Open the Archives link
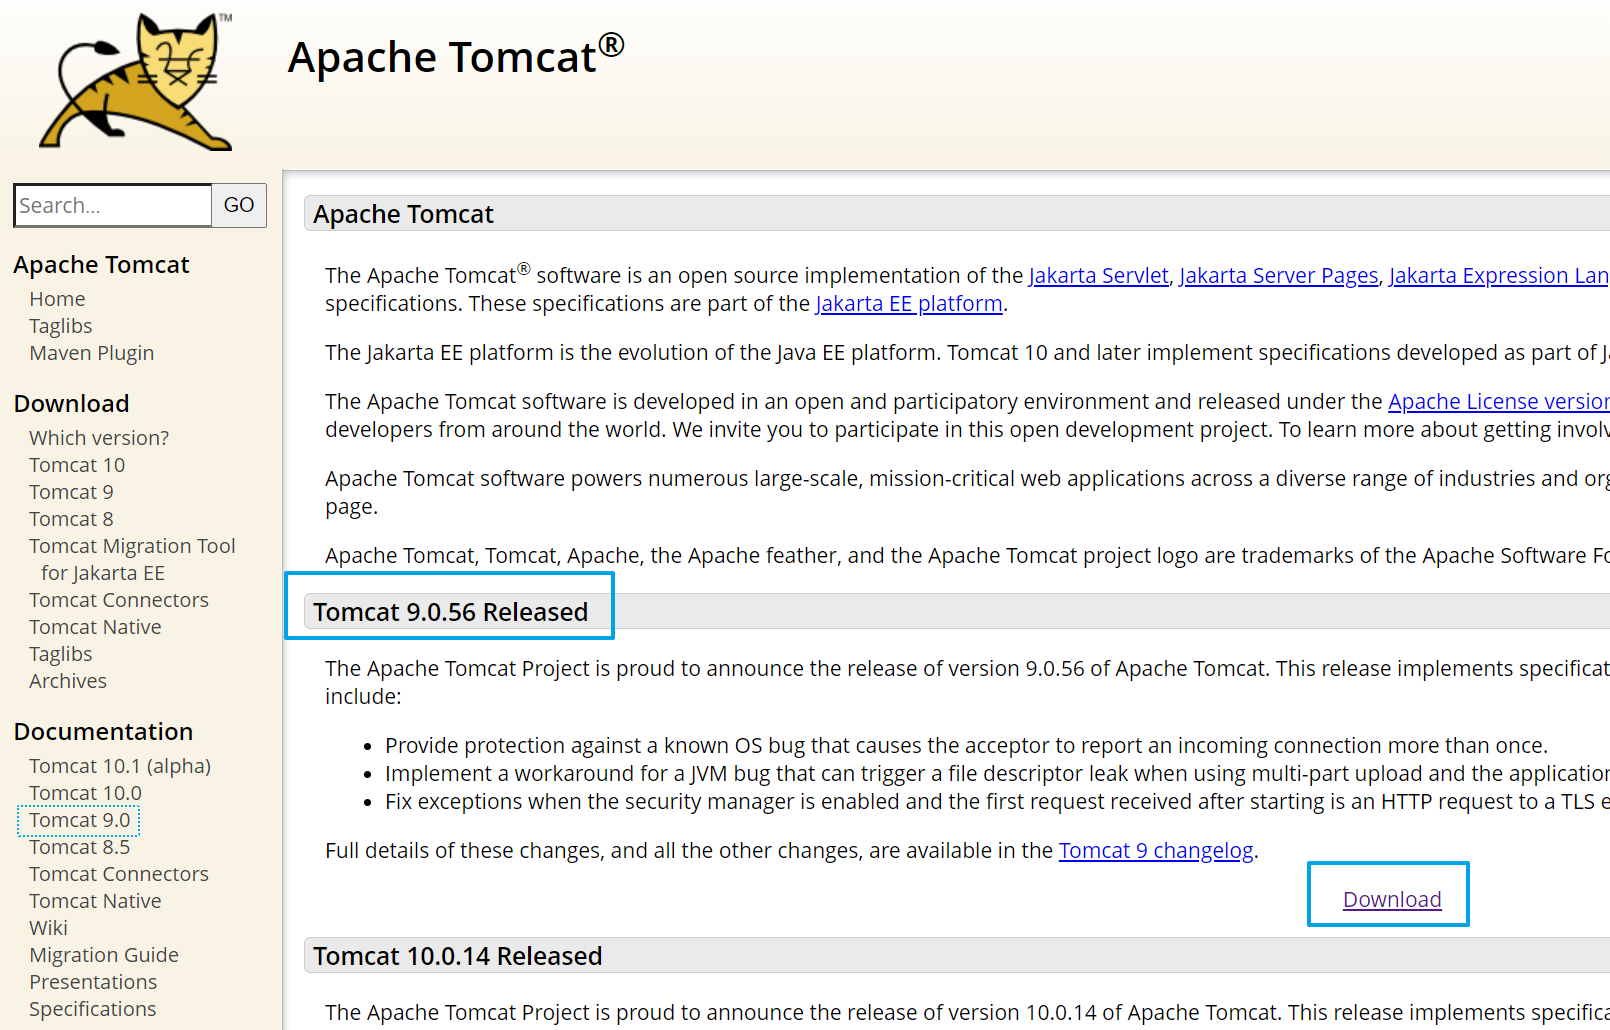The height and width of the screenshot is (1030, 1610). pyautogui.click(x=67, y=681)
